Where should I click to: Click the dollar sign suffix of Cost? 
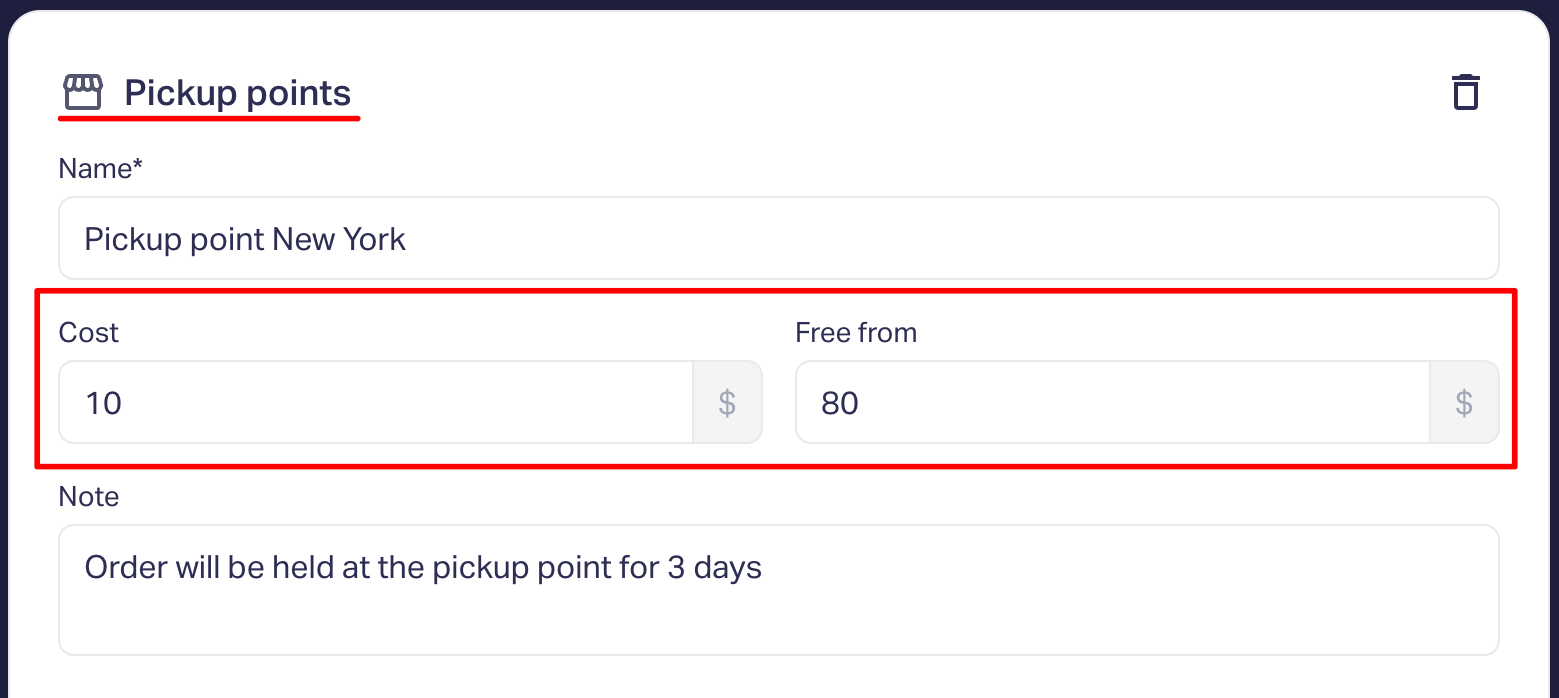click(x=727, y=402)
